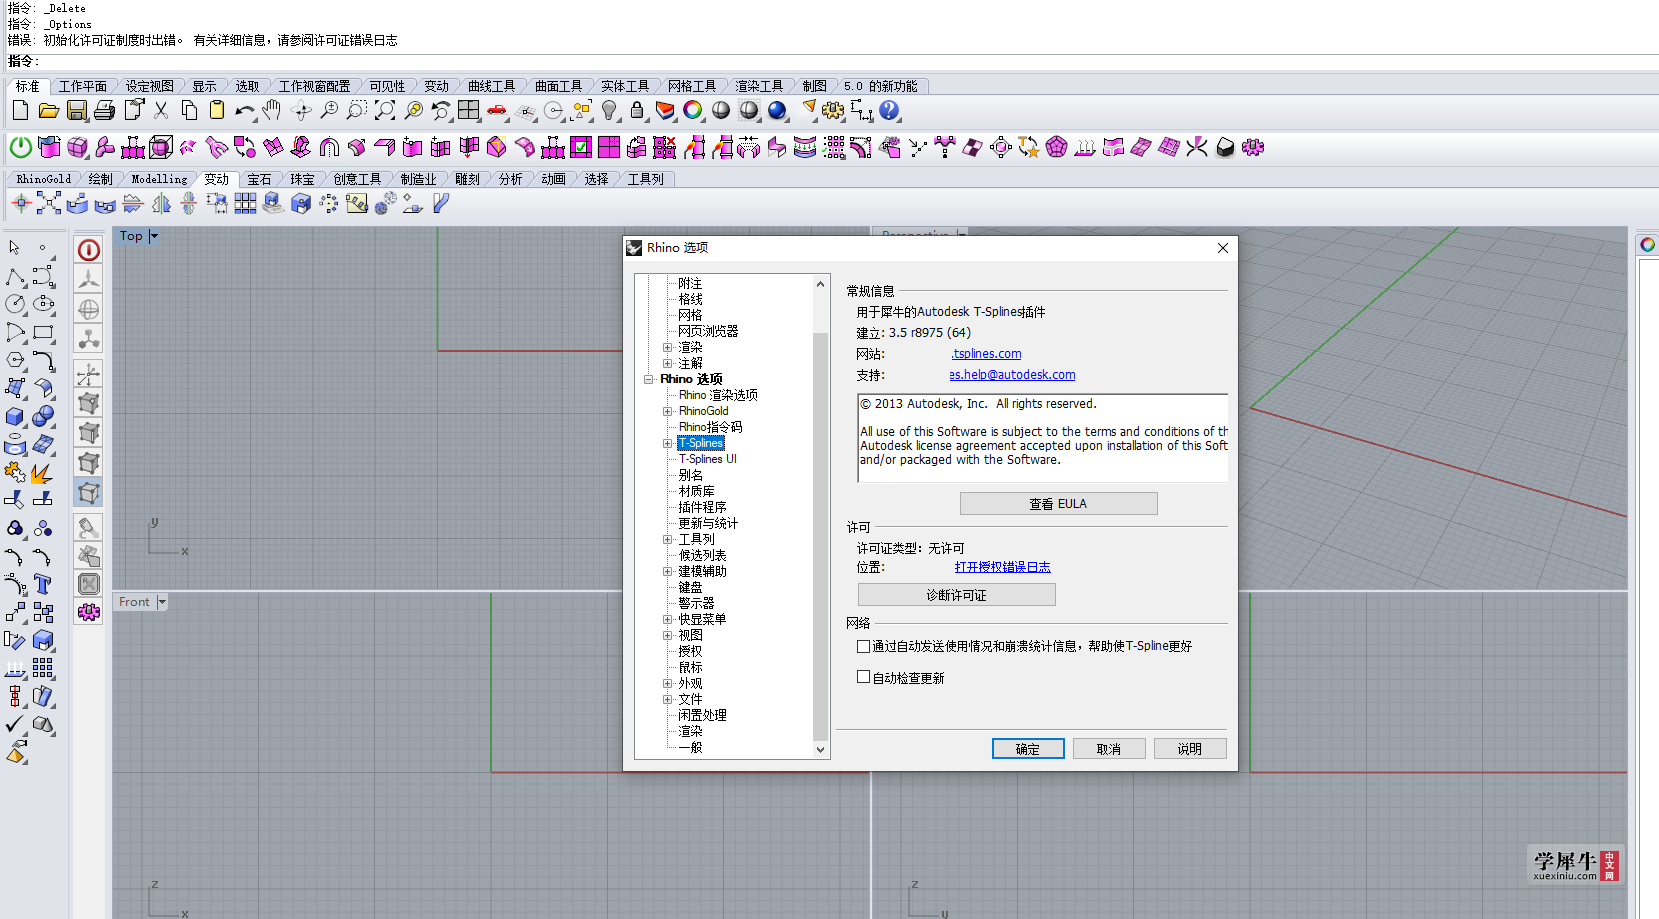Screen dimensions: 1659x919
Task: Expand the 工具列 tree node
Action: tap(668, 539)
